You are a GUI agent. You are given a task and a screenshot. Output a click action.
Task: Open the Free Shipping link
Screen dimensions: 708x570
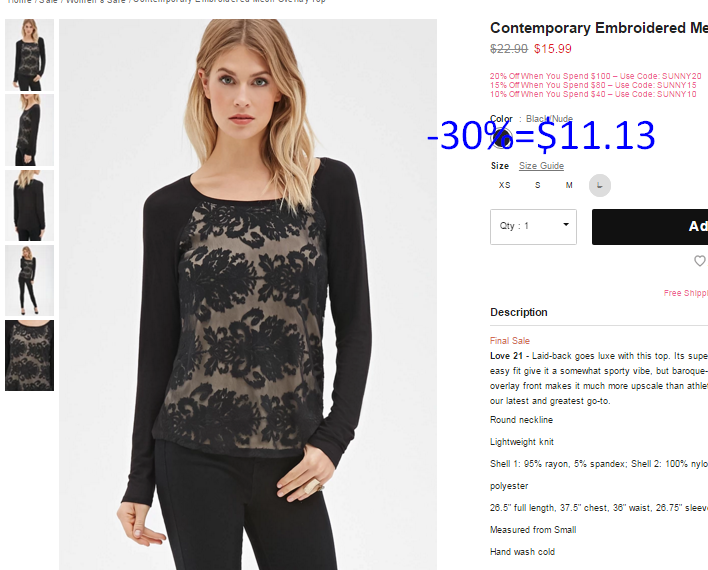[x=685, y=293]
